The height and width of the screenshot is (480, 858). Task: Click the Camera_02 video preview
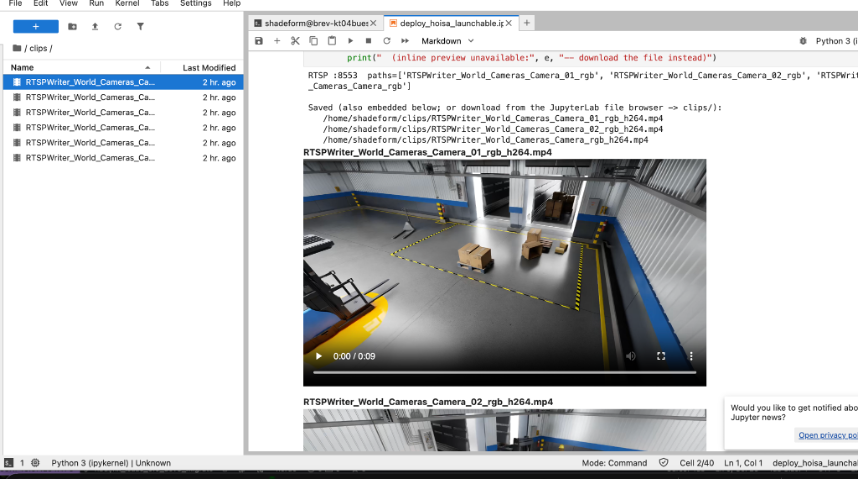click(x=505, y=430)
